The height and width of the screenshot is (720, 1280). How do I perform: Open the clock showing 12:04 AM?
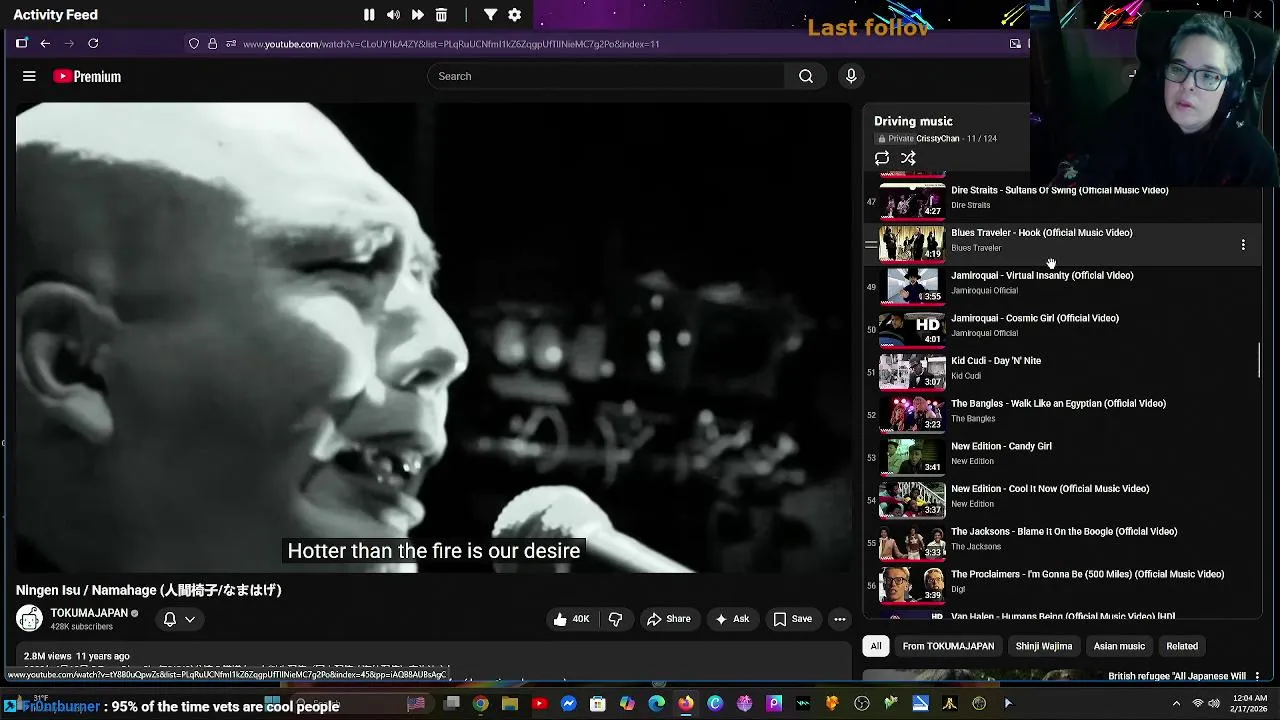(1250, 704)
